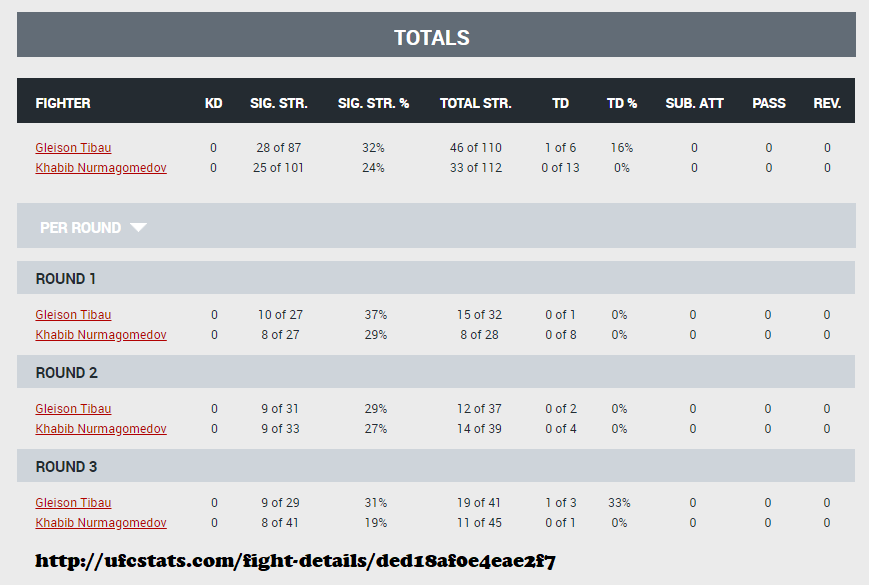Expand the ROUND 1 section header

[66, 278]
